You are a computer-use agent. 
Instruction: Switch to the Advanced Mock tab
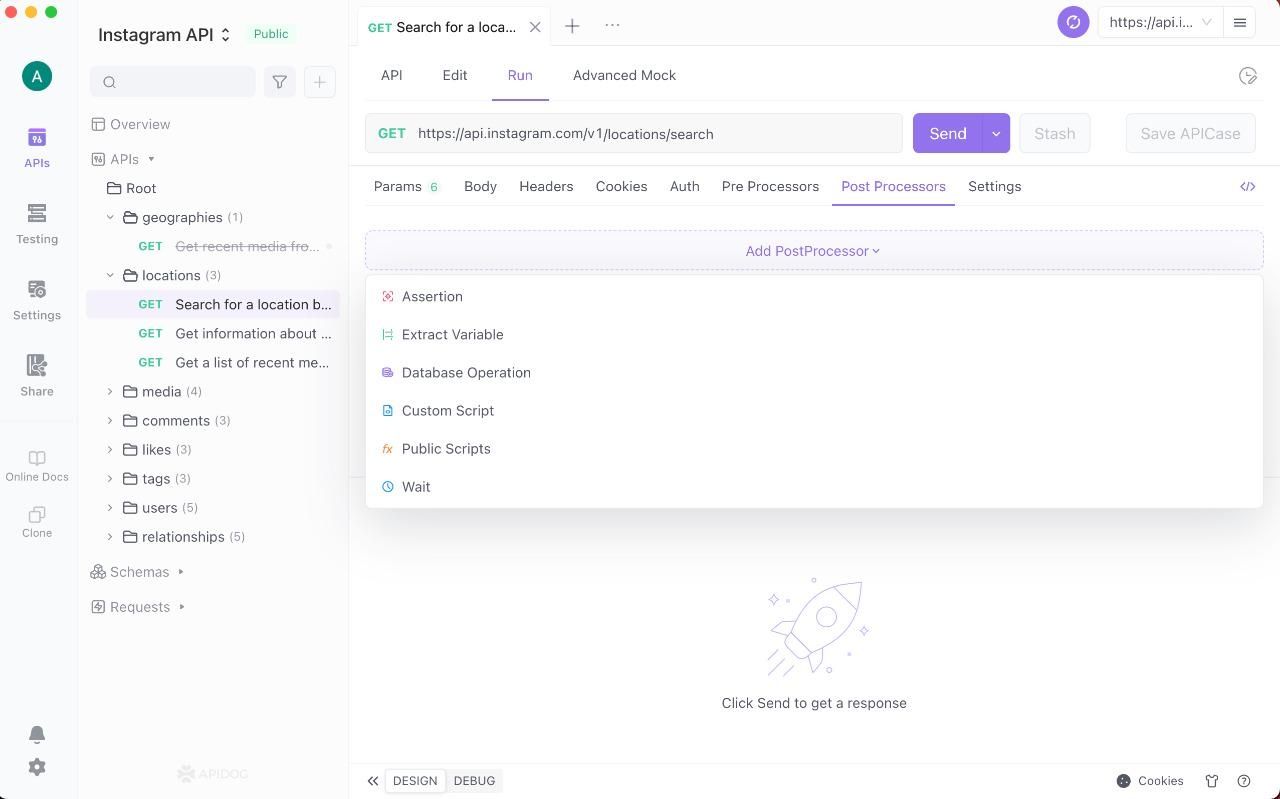(x=624, y=75)
